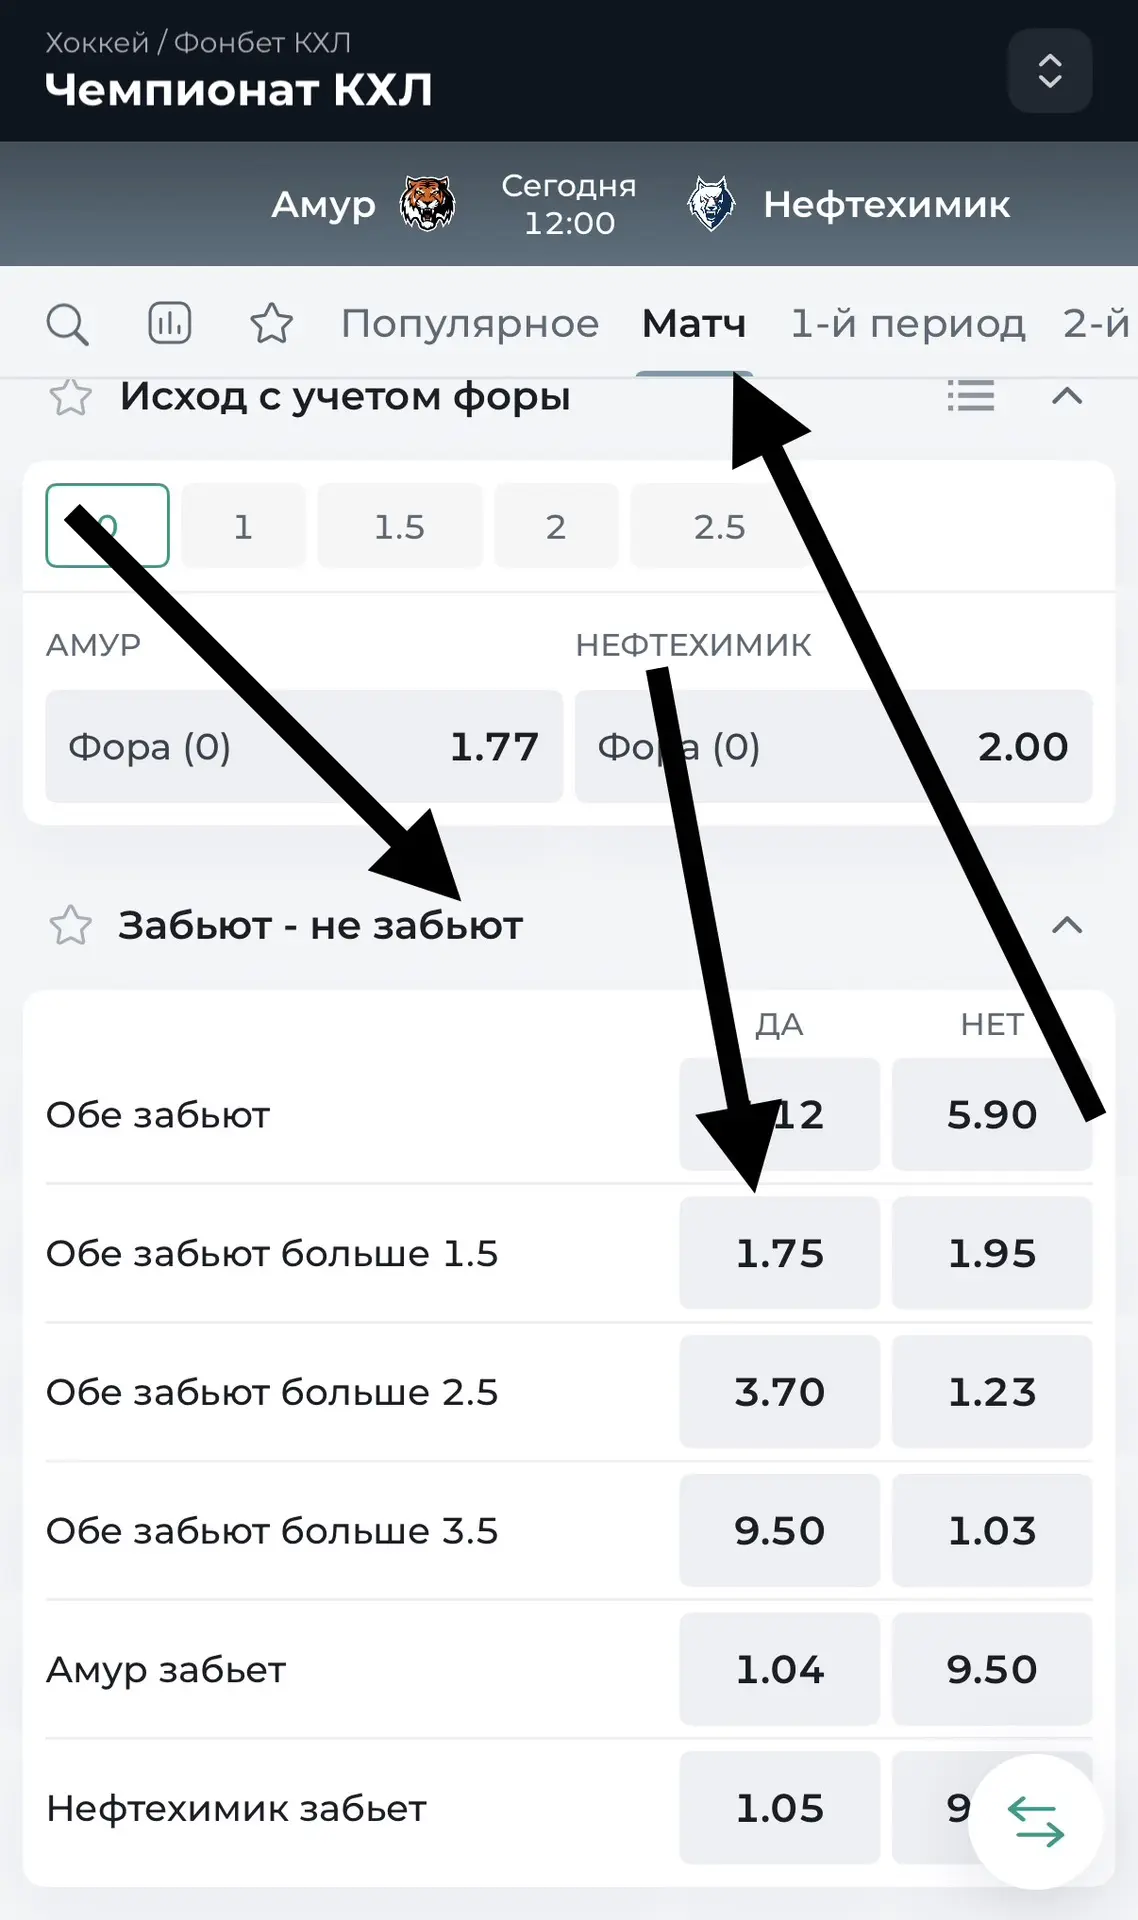The width and height of the screenshot is (1138, 1920).
Task: Favorite the 'Забьют - не забьют' market star
Action: 70,925
